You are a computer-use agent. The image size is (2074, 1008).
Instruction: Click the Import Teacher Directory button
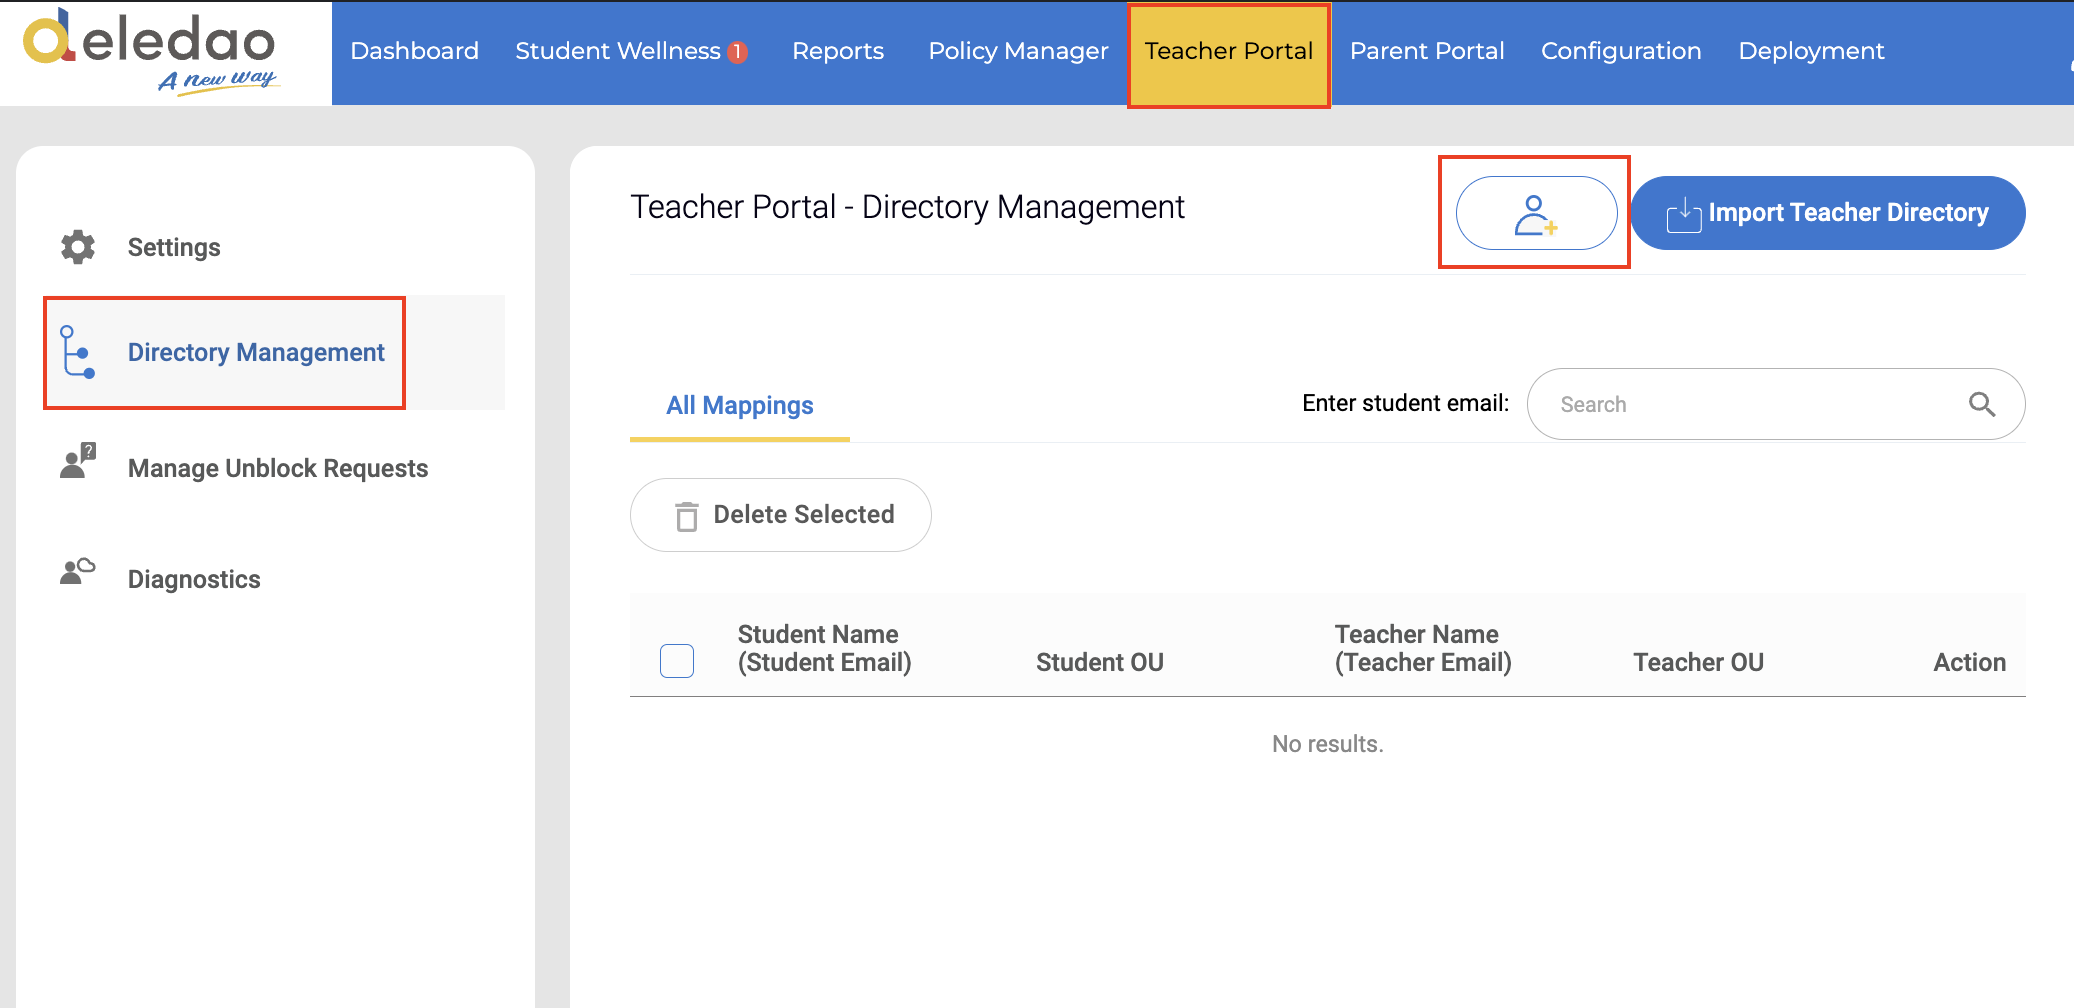1828,213
